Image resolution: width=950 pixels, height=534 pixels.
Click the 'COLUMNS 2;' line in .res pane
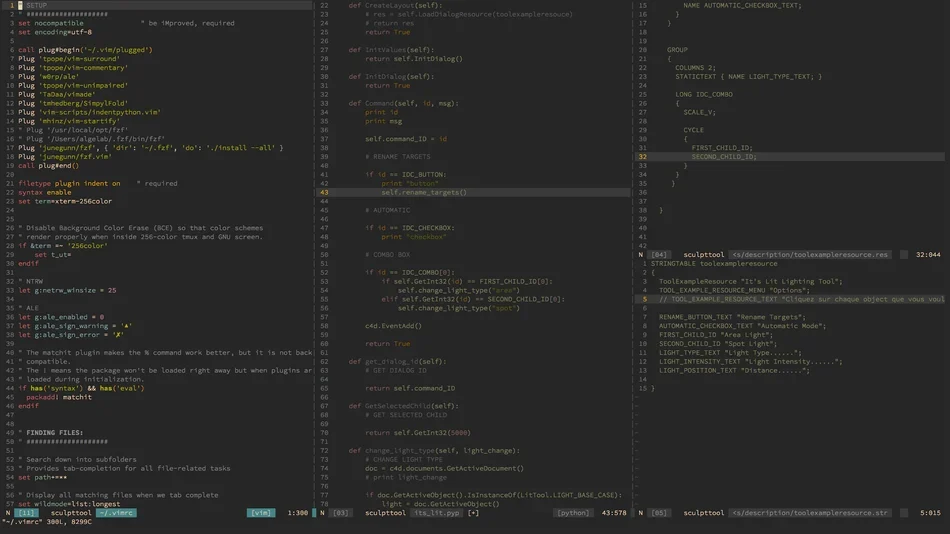click(696, 68)
